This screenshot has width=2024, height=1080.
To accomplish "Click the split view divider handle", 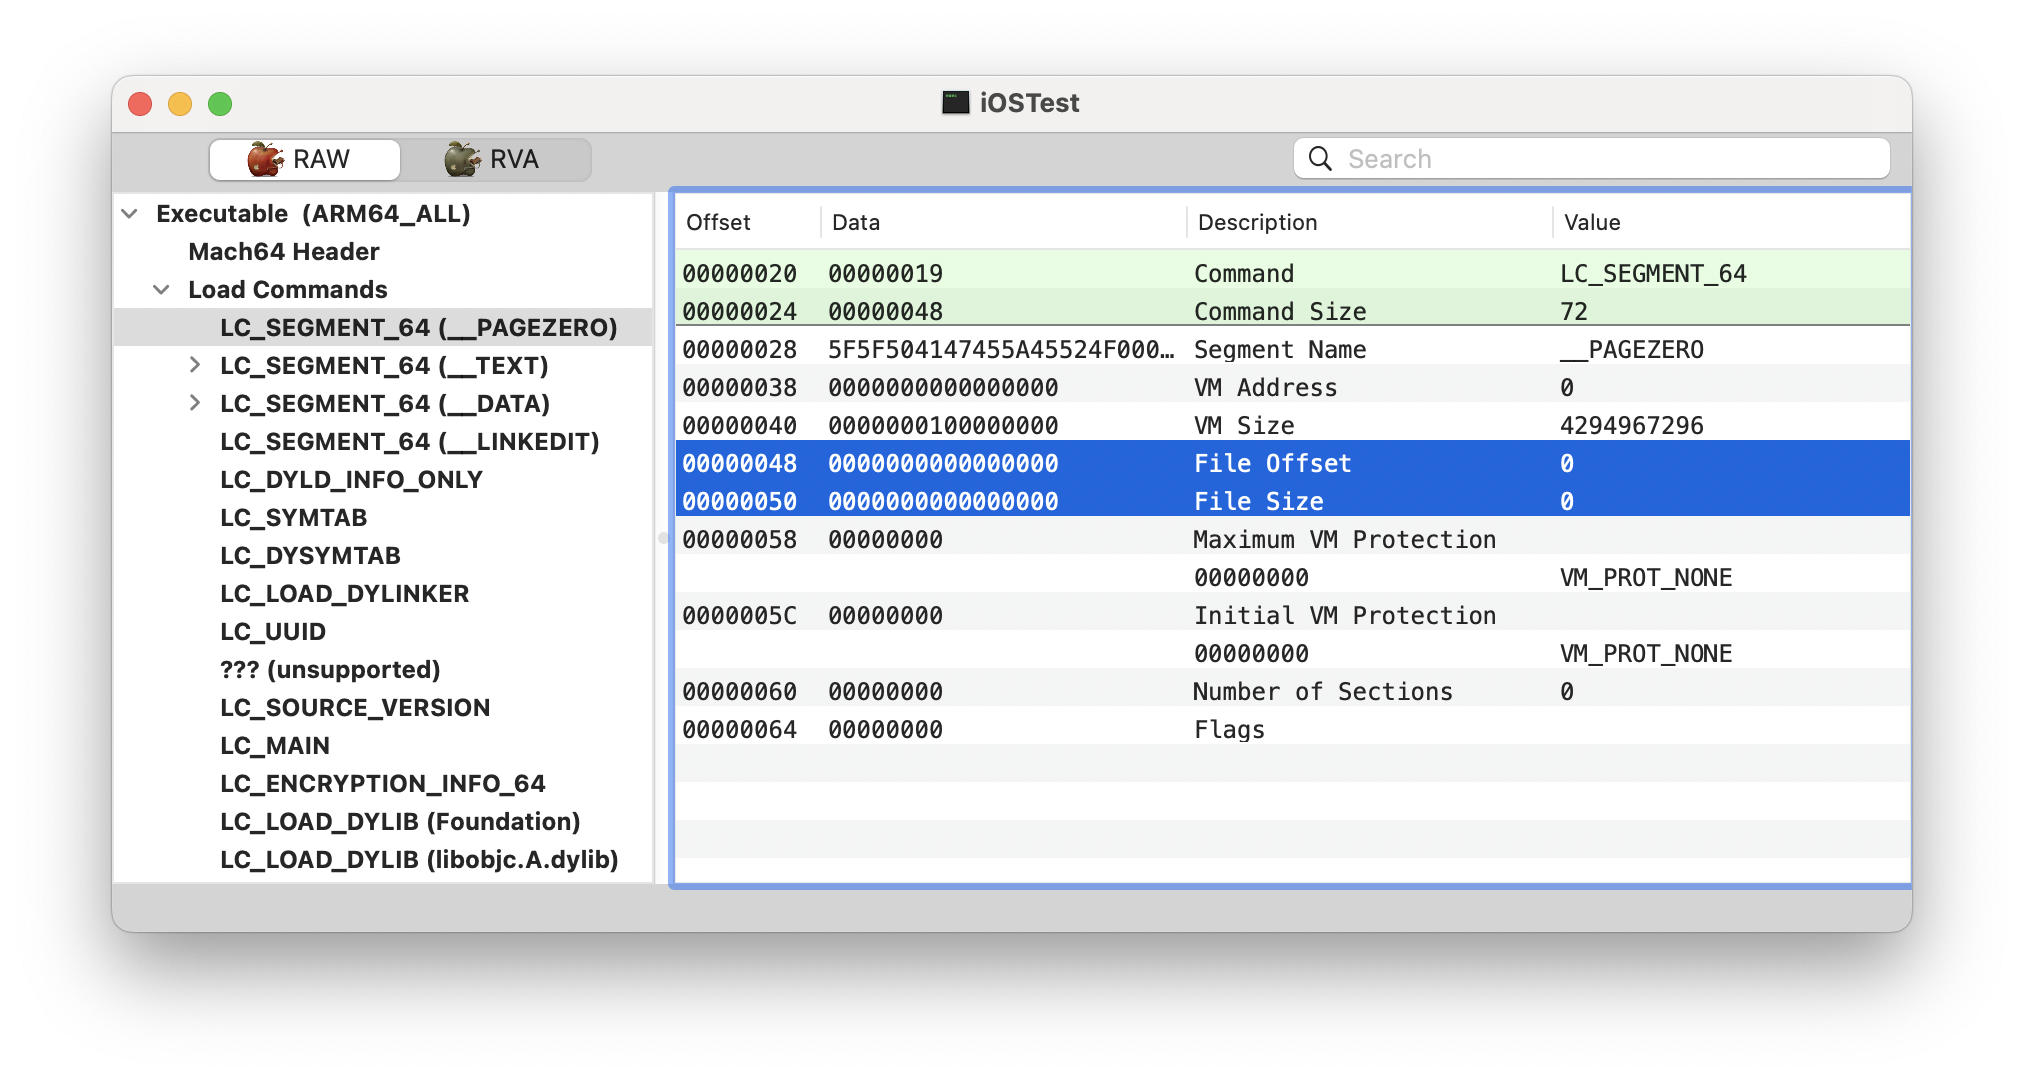I will [x=662, y=538].
